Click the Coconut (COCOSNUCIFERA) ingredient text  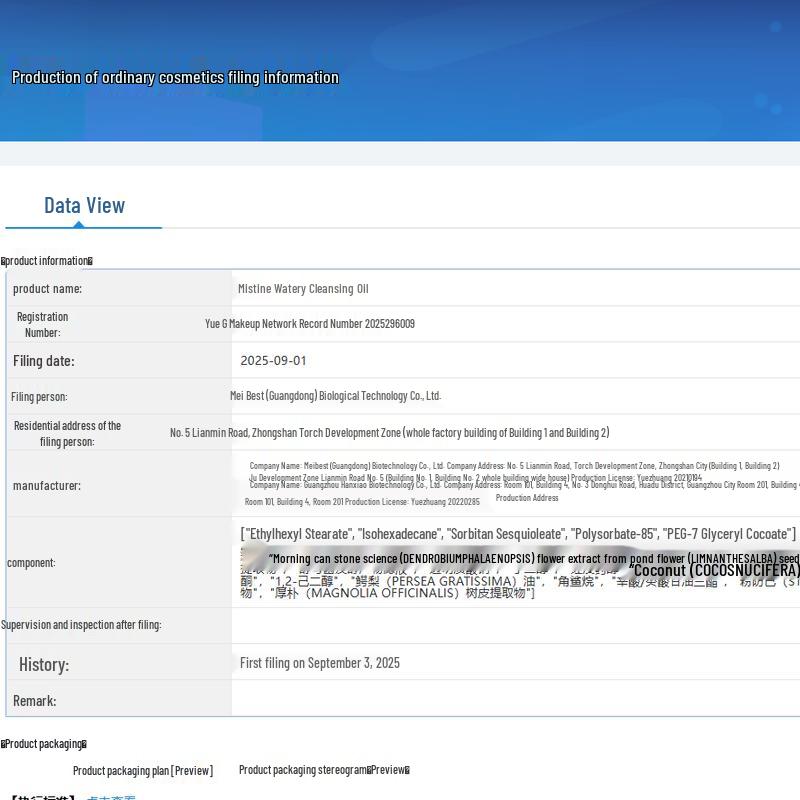[714, 570]
